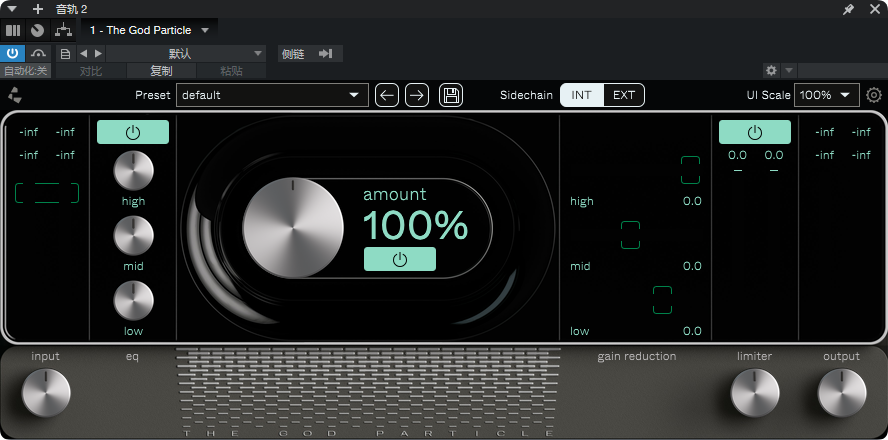Click the input meter bracket indicator
The height and width of the screenshot is (440, 888).
[46, 193]
